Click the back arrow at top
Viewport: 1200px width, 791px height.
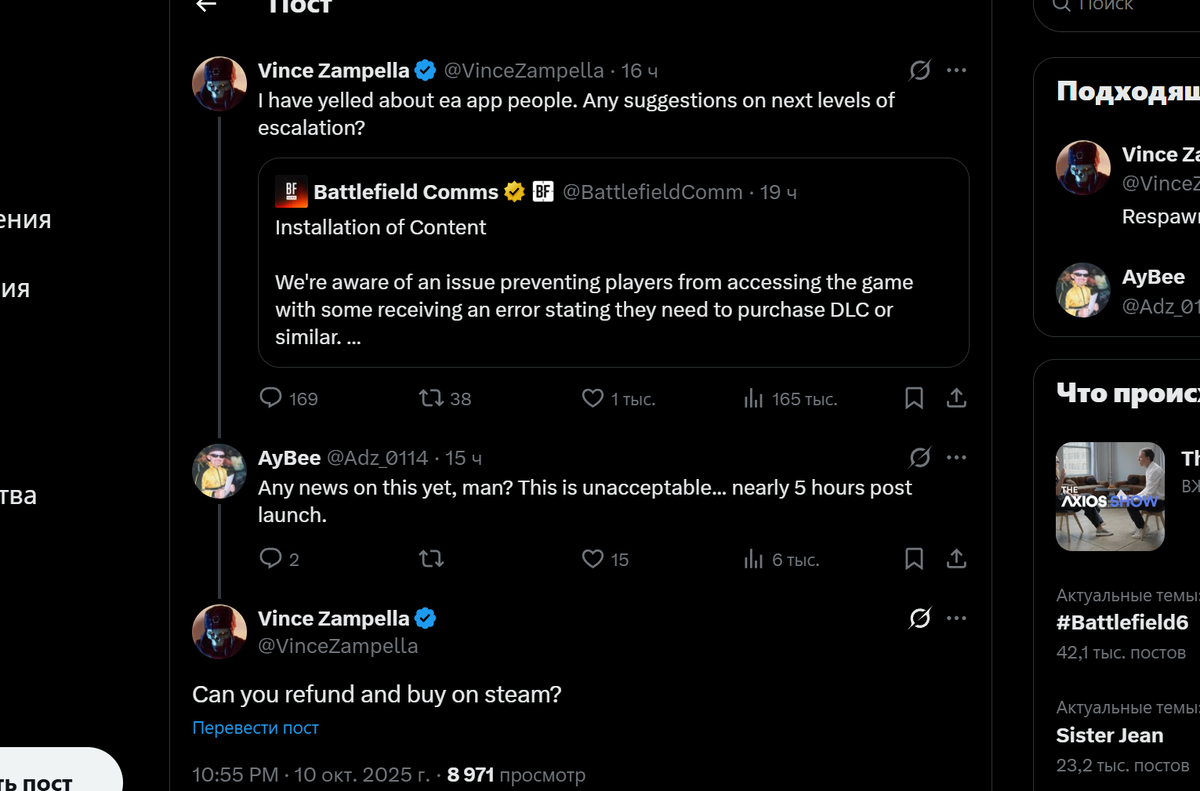(x=206, y=5)
